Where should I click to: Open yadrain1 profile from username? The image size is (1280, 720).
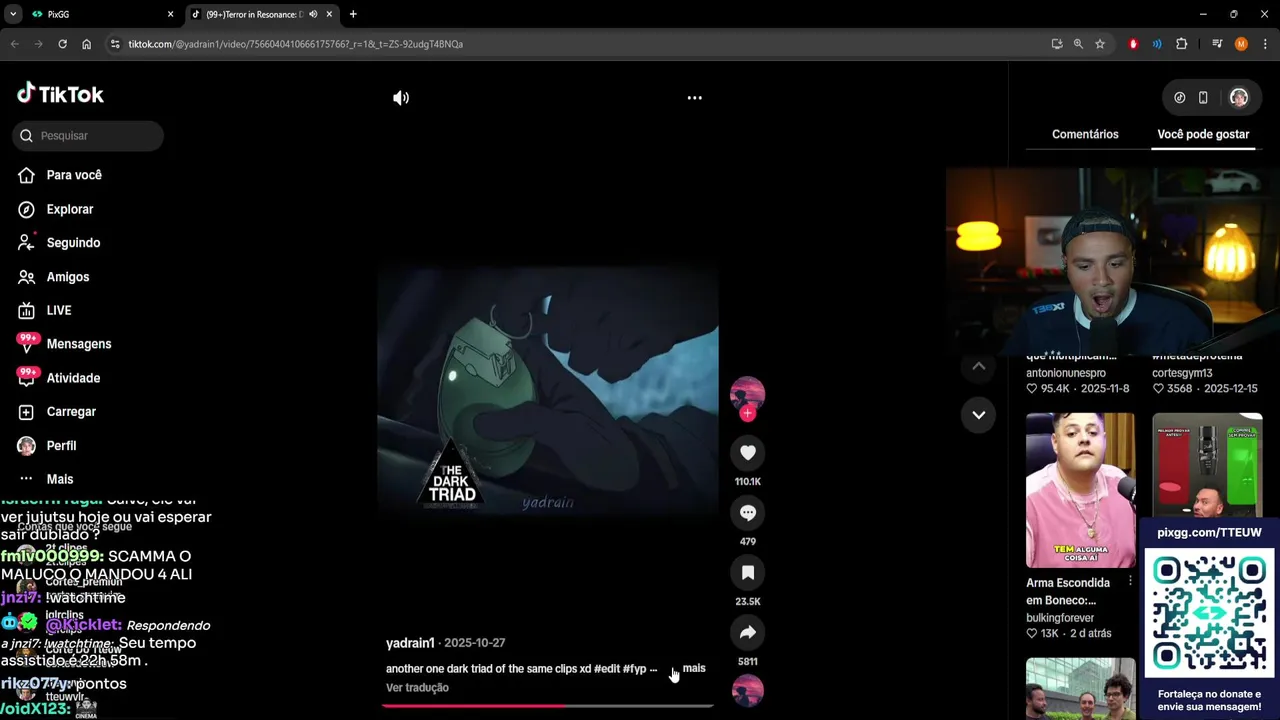click(x=410, y=643)
